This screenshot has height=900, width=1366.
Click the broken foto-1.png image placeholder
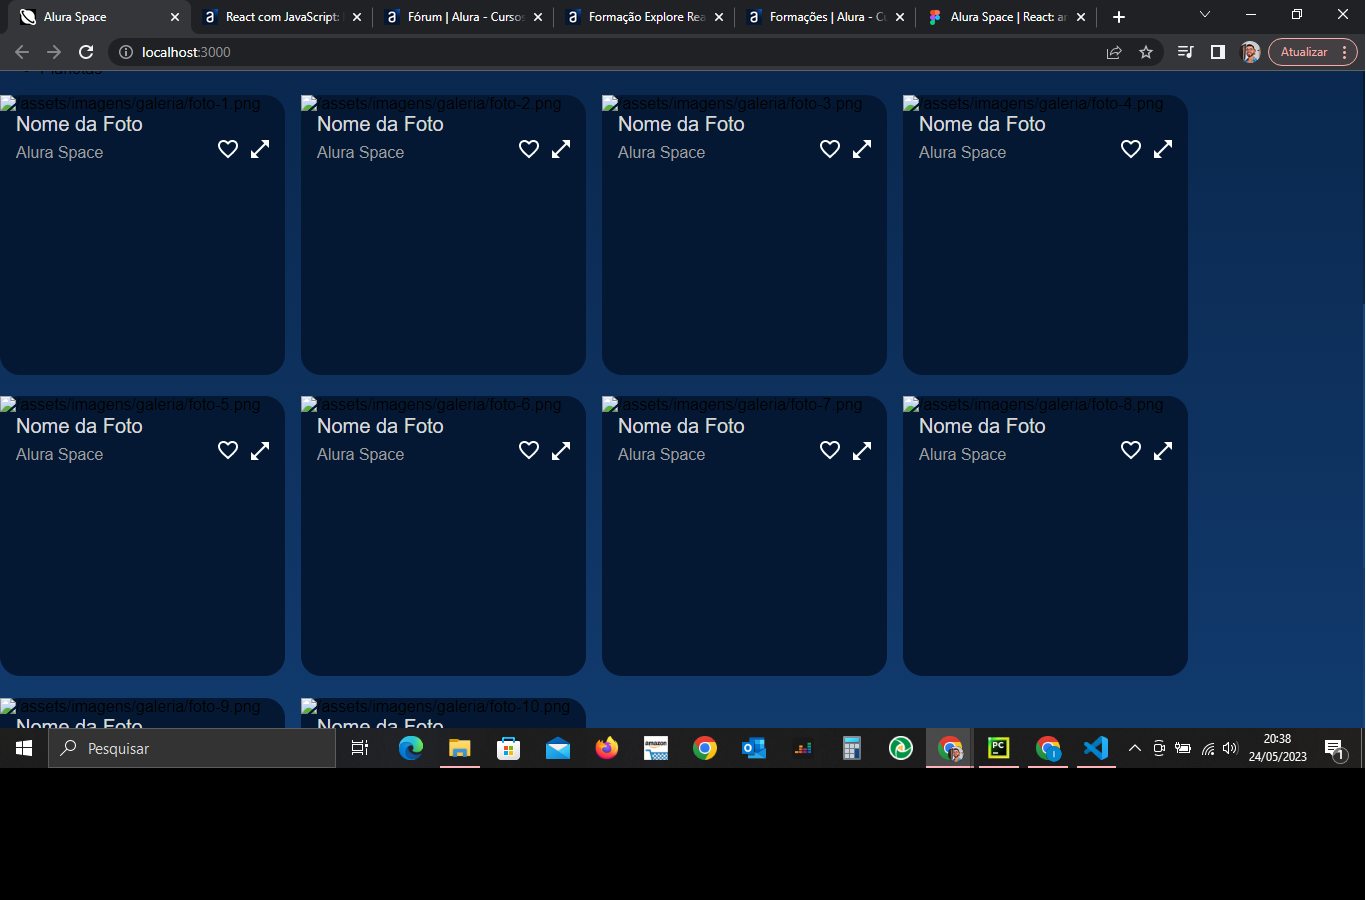(131, 104)
